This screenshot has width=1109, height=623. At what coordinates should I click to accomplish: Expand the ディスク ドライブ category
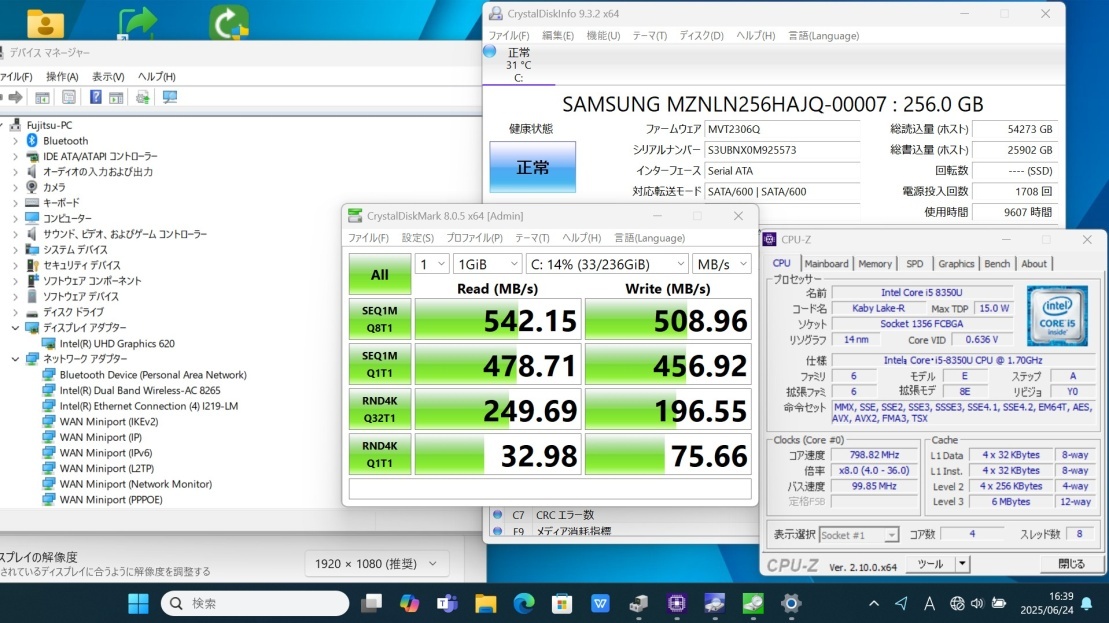16,312
